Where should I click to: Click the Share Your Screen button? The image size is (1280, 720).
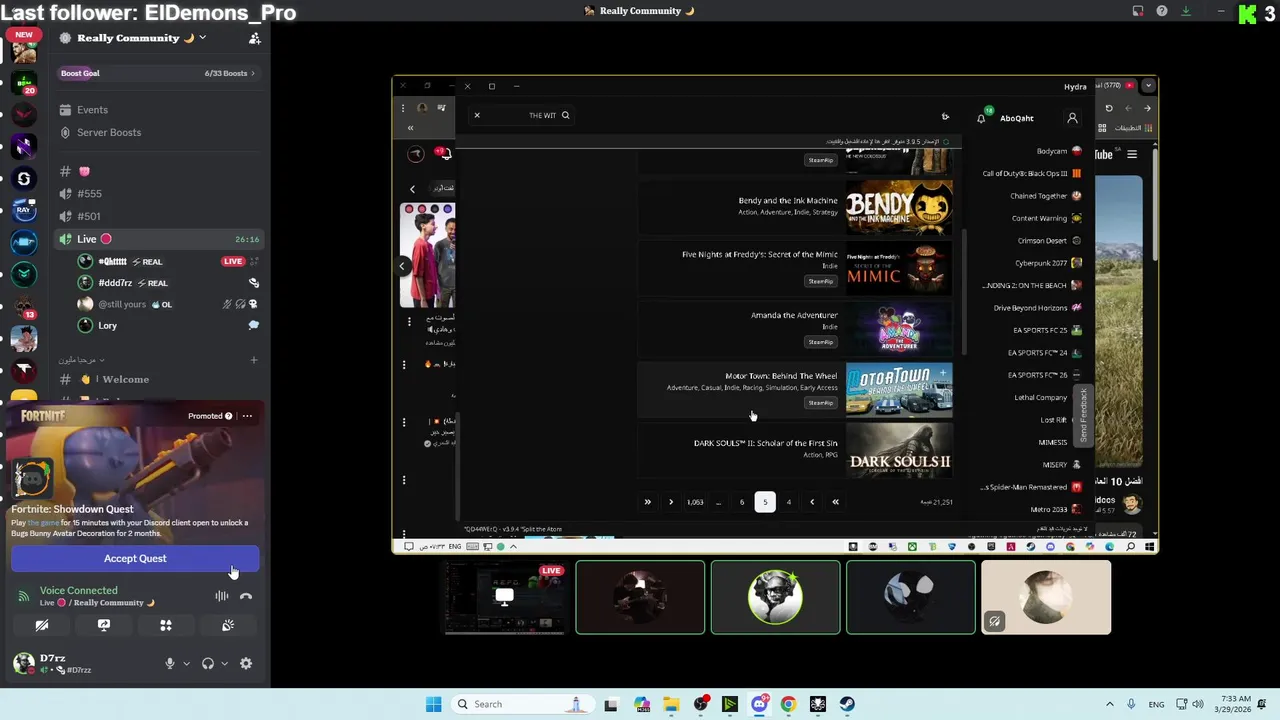[104, 625]
